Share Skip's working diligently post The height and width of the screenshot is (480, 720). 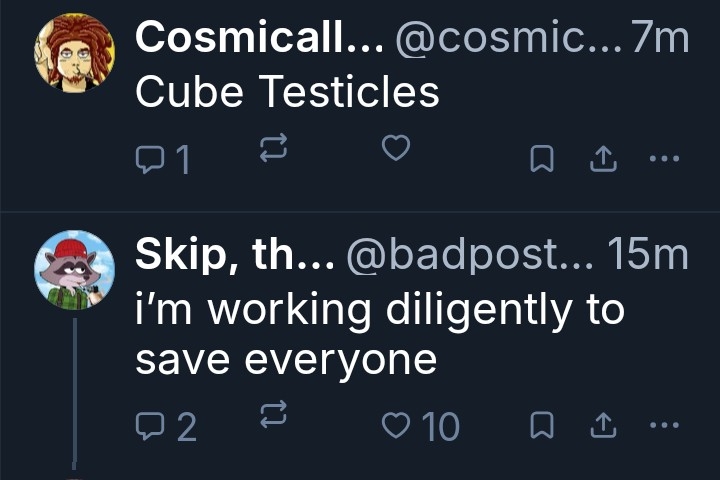pyautogui.click(x=603, y=426)
